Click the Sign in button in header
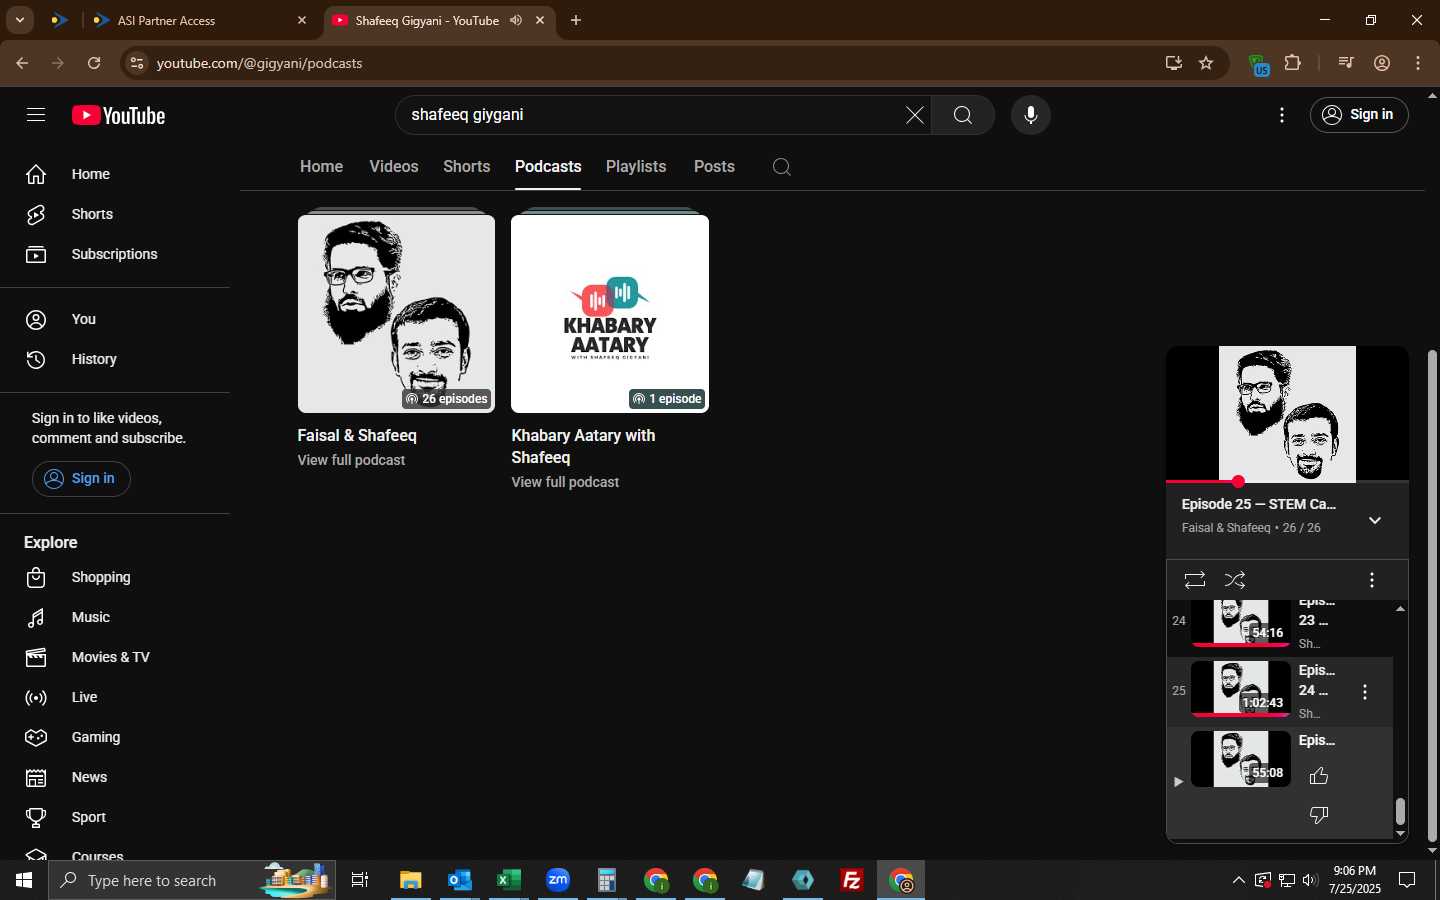 [x=1359, y=115]
